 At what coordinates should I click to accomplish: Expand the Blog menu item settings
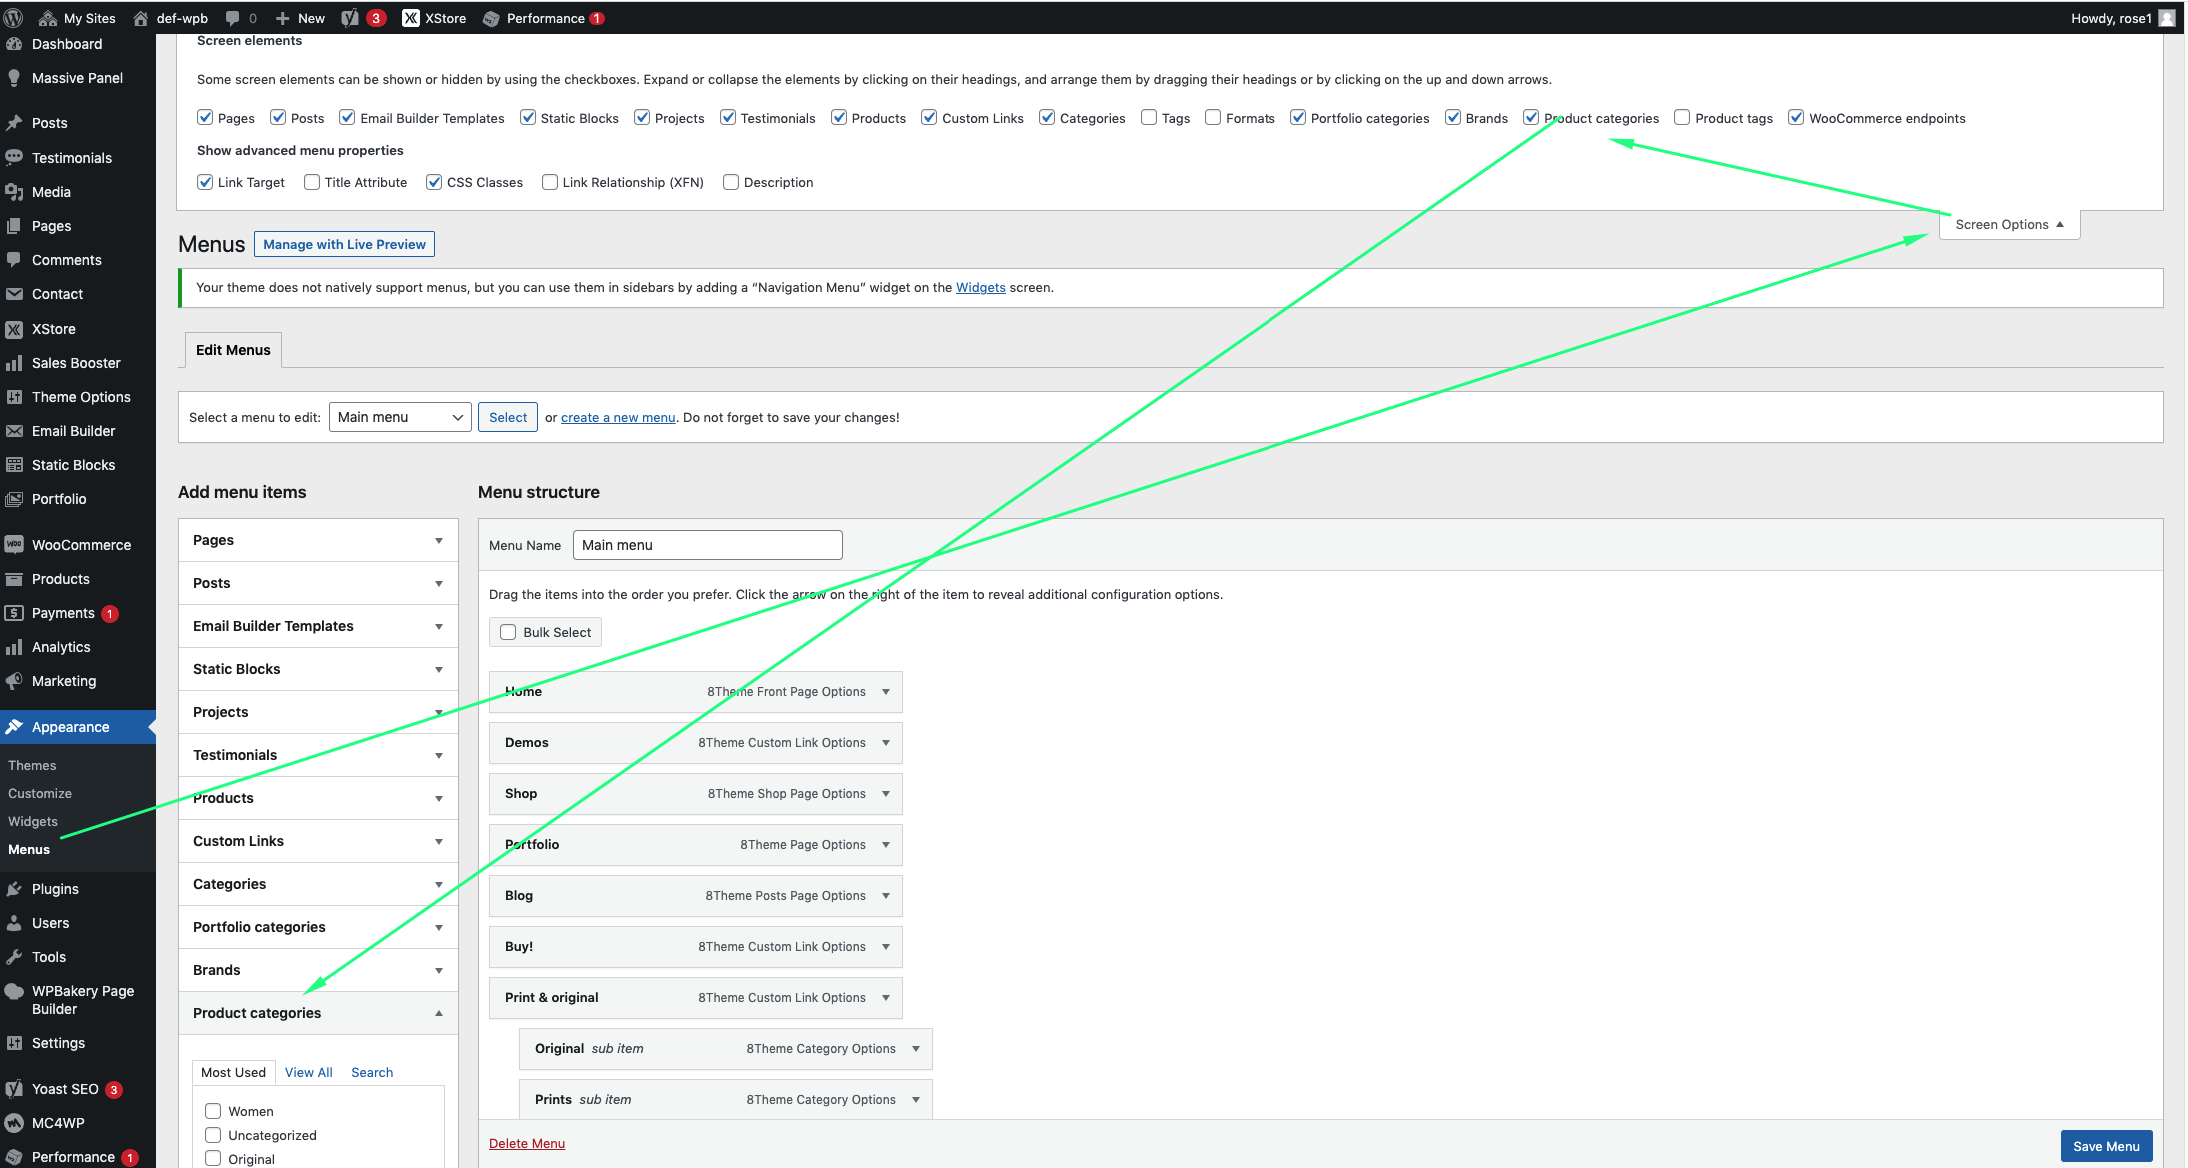click(x=886, y=896)
